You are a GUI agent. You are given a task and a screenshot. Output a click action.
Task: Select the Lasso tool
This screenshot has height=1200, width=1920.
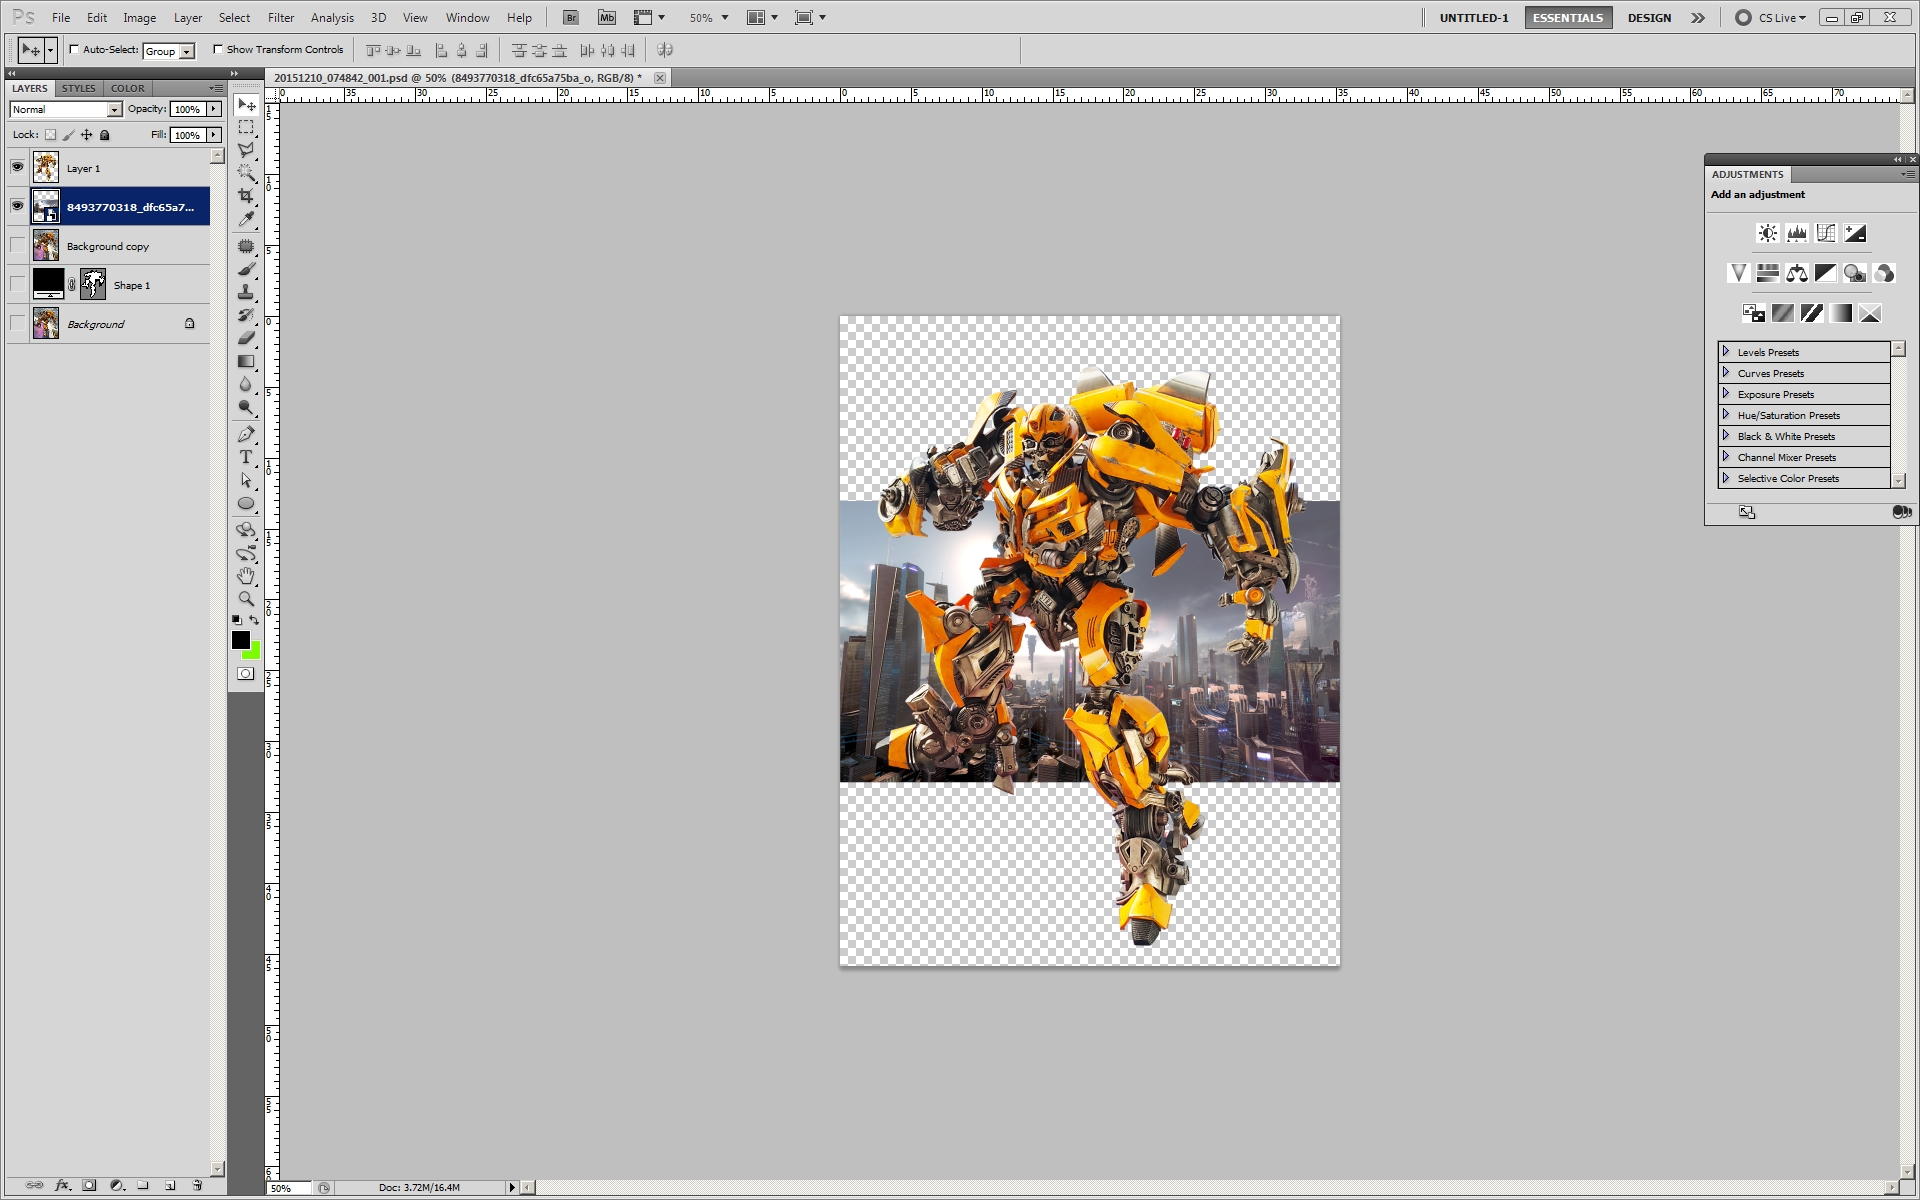[246, 150]
